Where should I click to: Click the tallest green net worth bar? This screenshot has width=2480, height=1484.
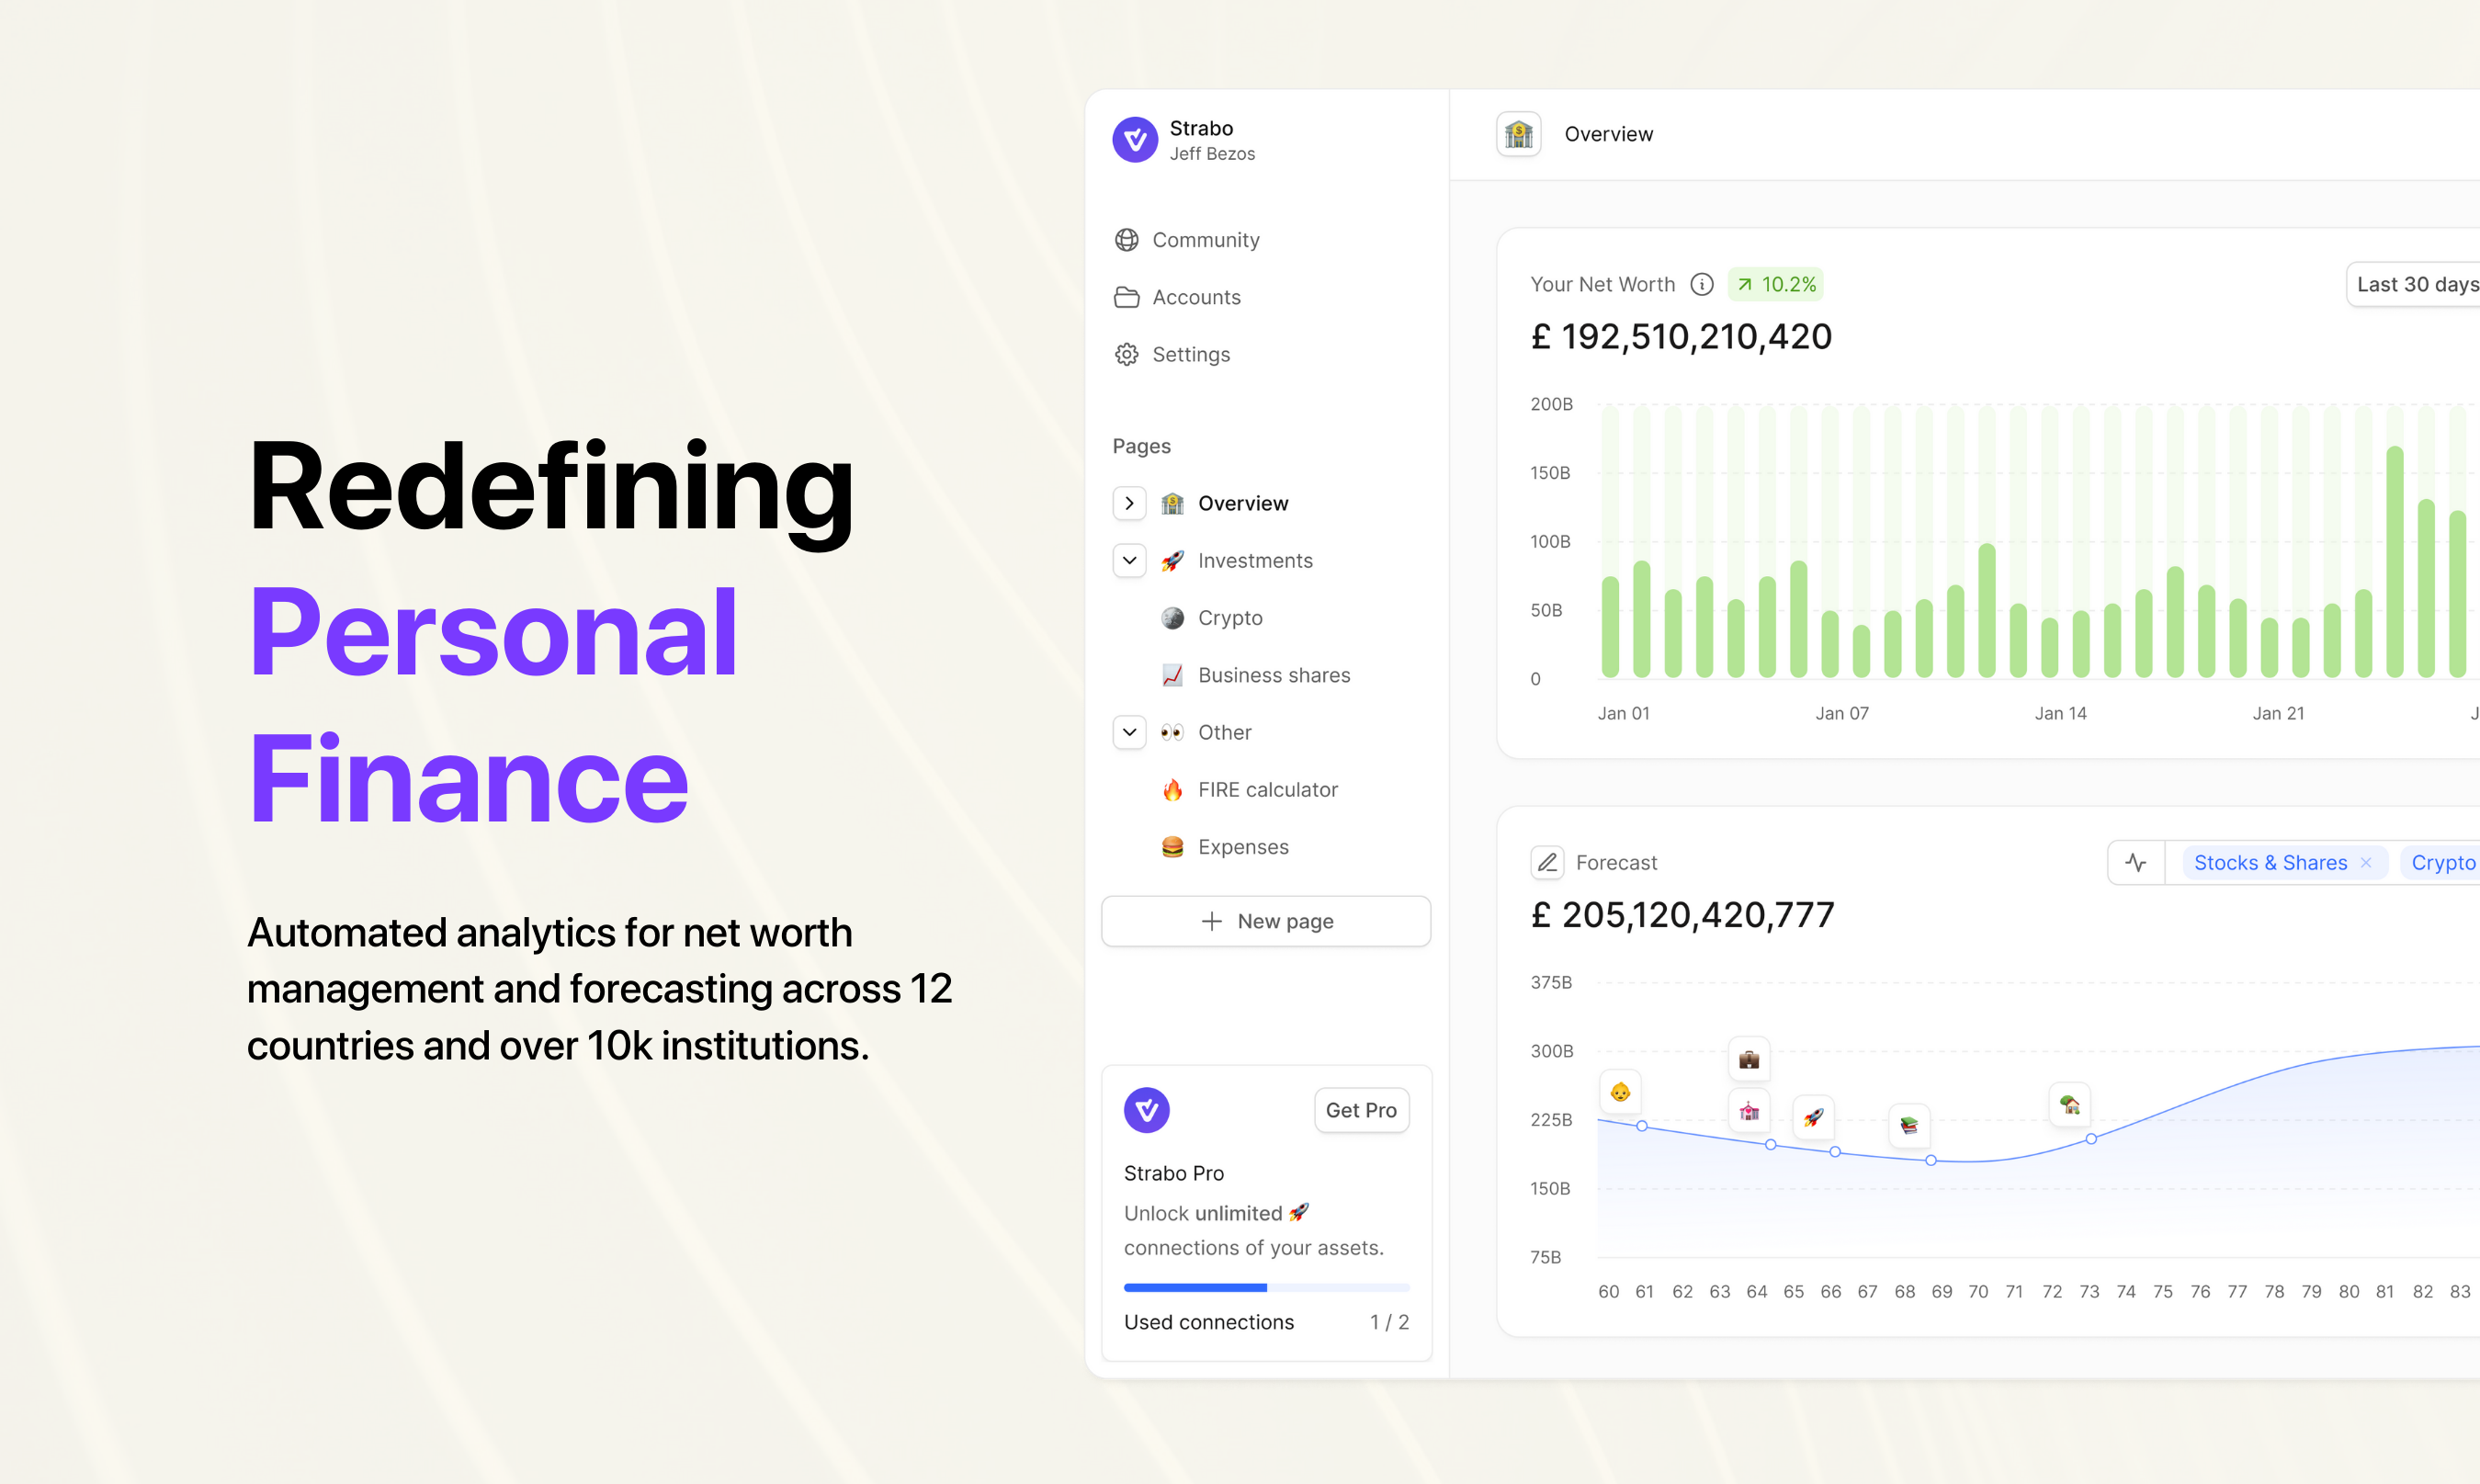coord(2394,562)
